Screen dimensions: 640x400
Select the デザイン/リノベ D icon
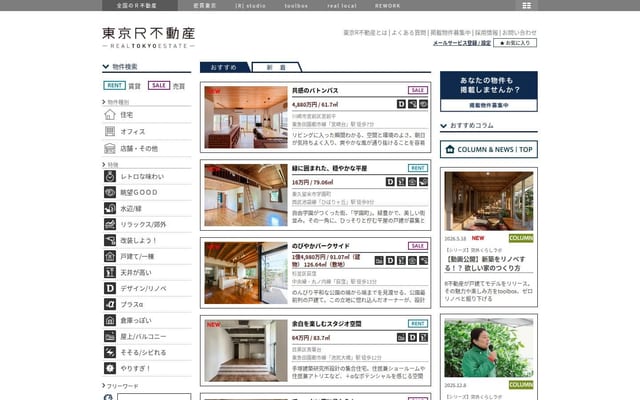110,288
